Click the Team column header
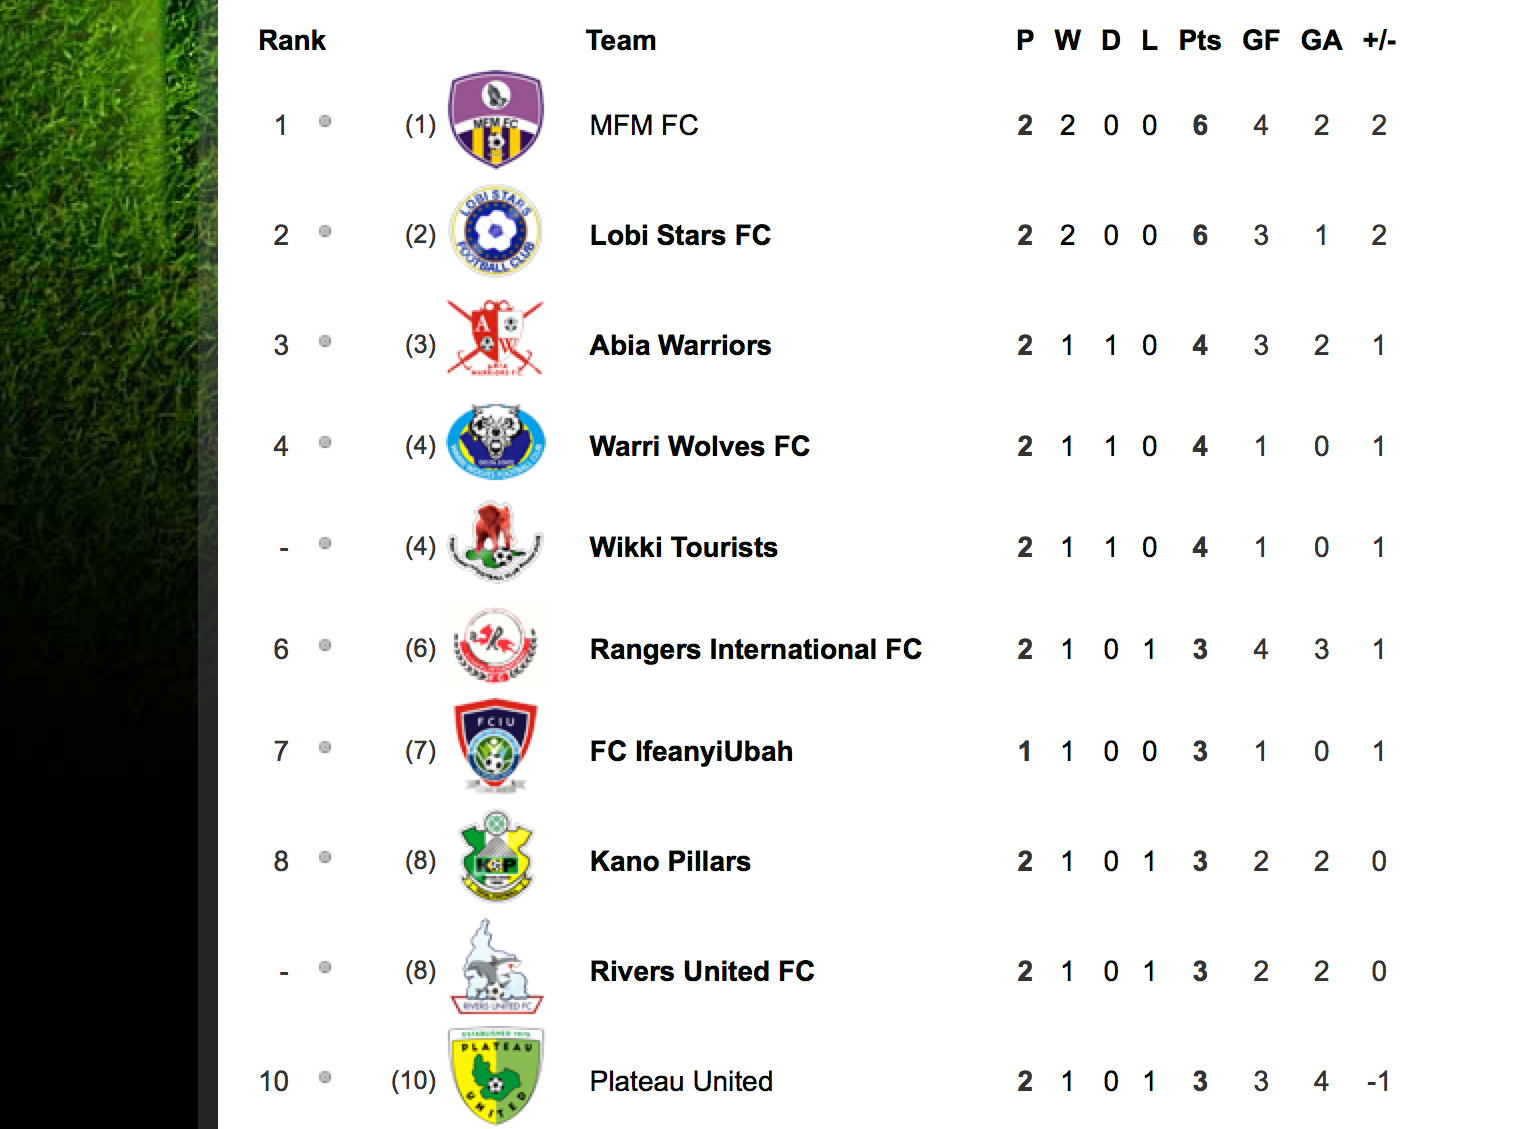This screenshot has width=1514, height=1129. pyautogui.click(x=621, y=40)
